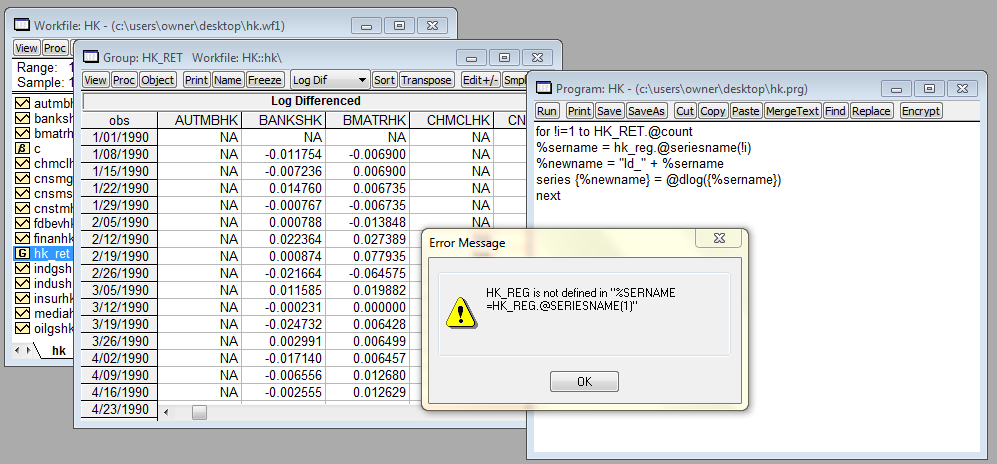
Task: Click SaveAs in the Program toolbar
Action: click(x=646, y=111)
